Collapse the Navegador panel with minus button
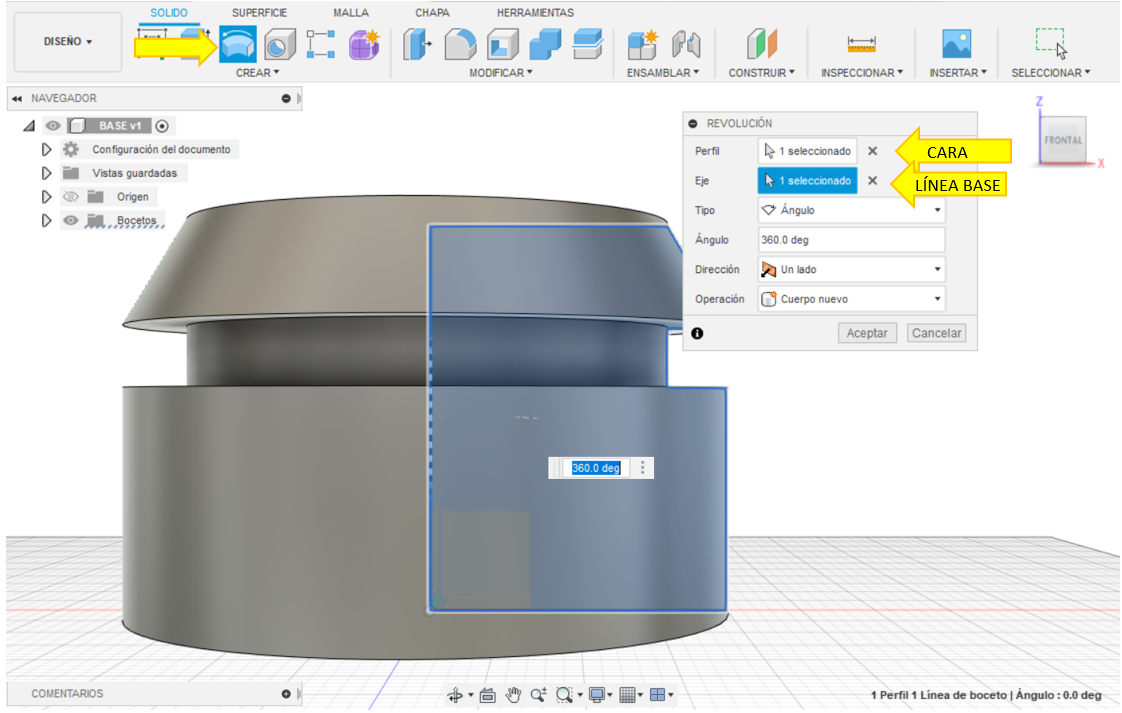The width and height of the screenshot is (1122, 713). pyautogui.click(x=286, y=99)
